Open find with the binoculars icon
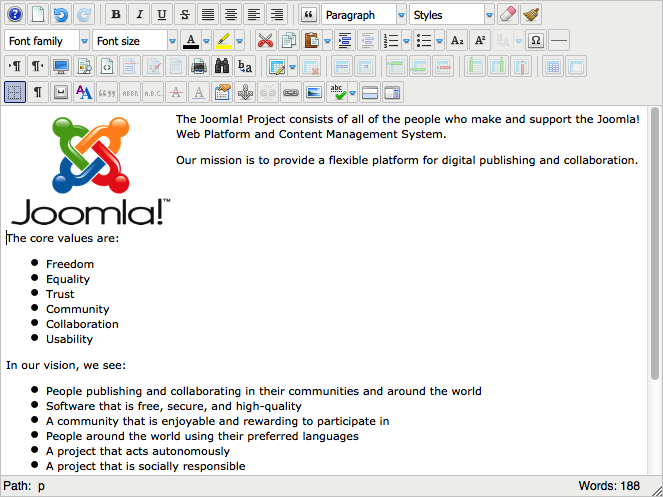This screenshot has height=497, width=663. [222, 67]
